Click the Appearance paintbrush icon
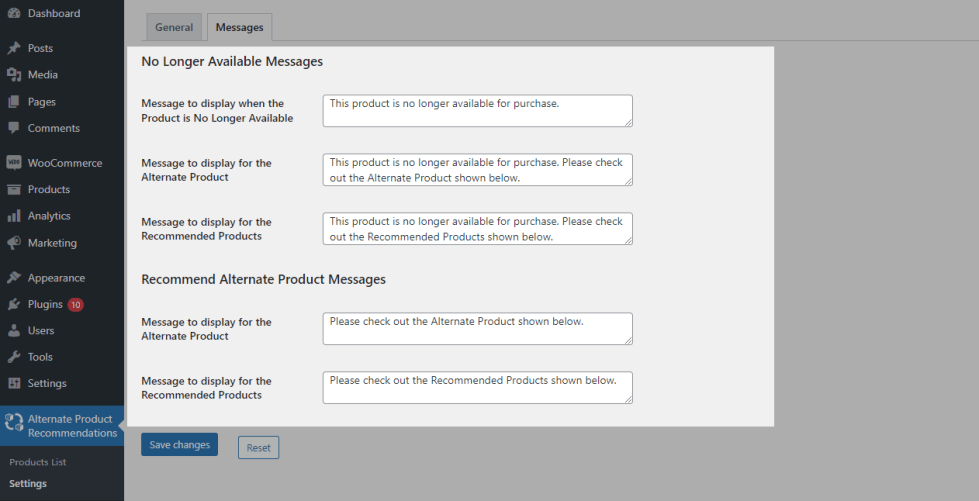This screenshot has height=501, width=979. pos(14,278)
